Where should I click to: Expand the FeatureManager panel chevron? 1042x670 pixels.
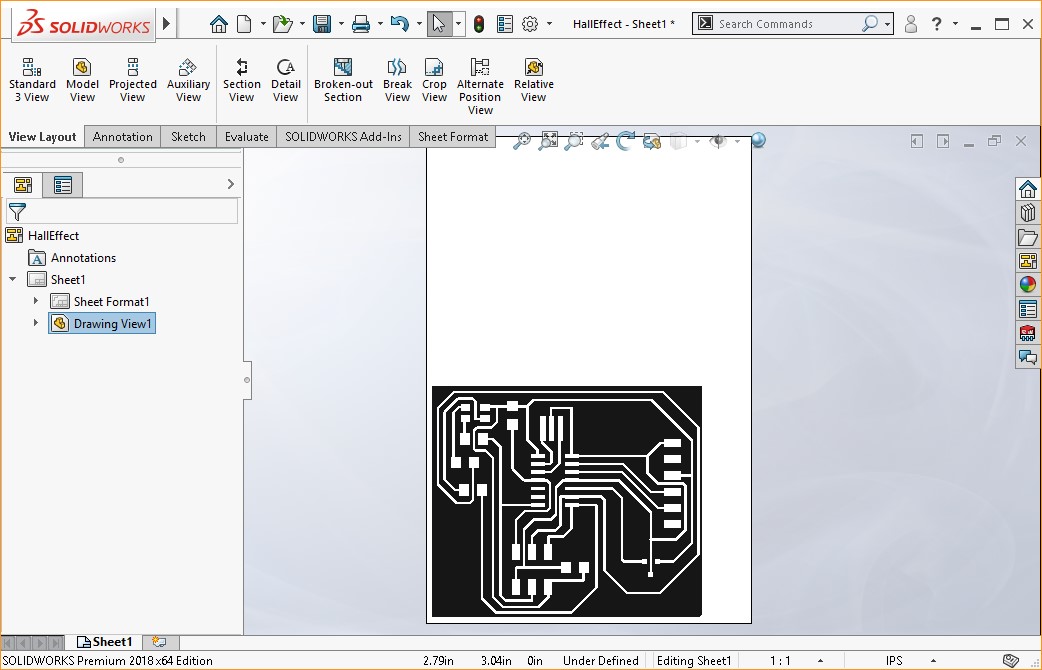tap(231, 184)
